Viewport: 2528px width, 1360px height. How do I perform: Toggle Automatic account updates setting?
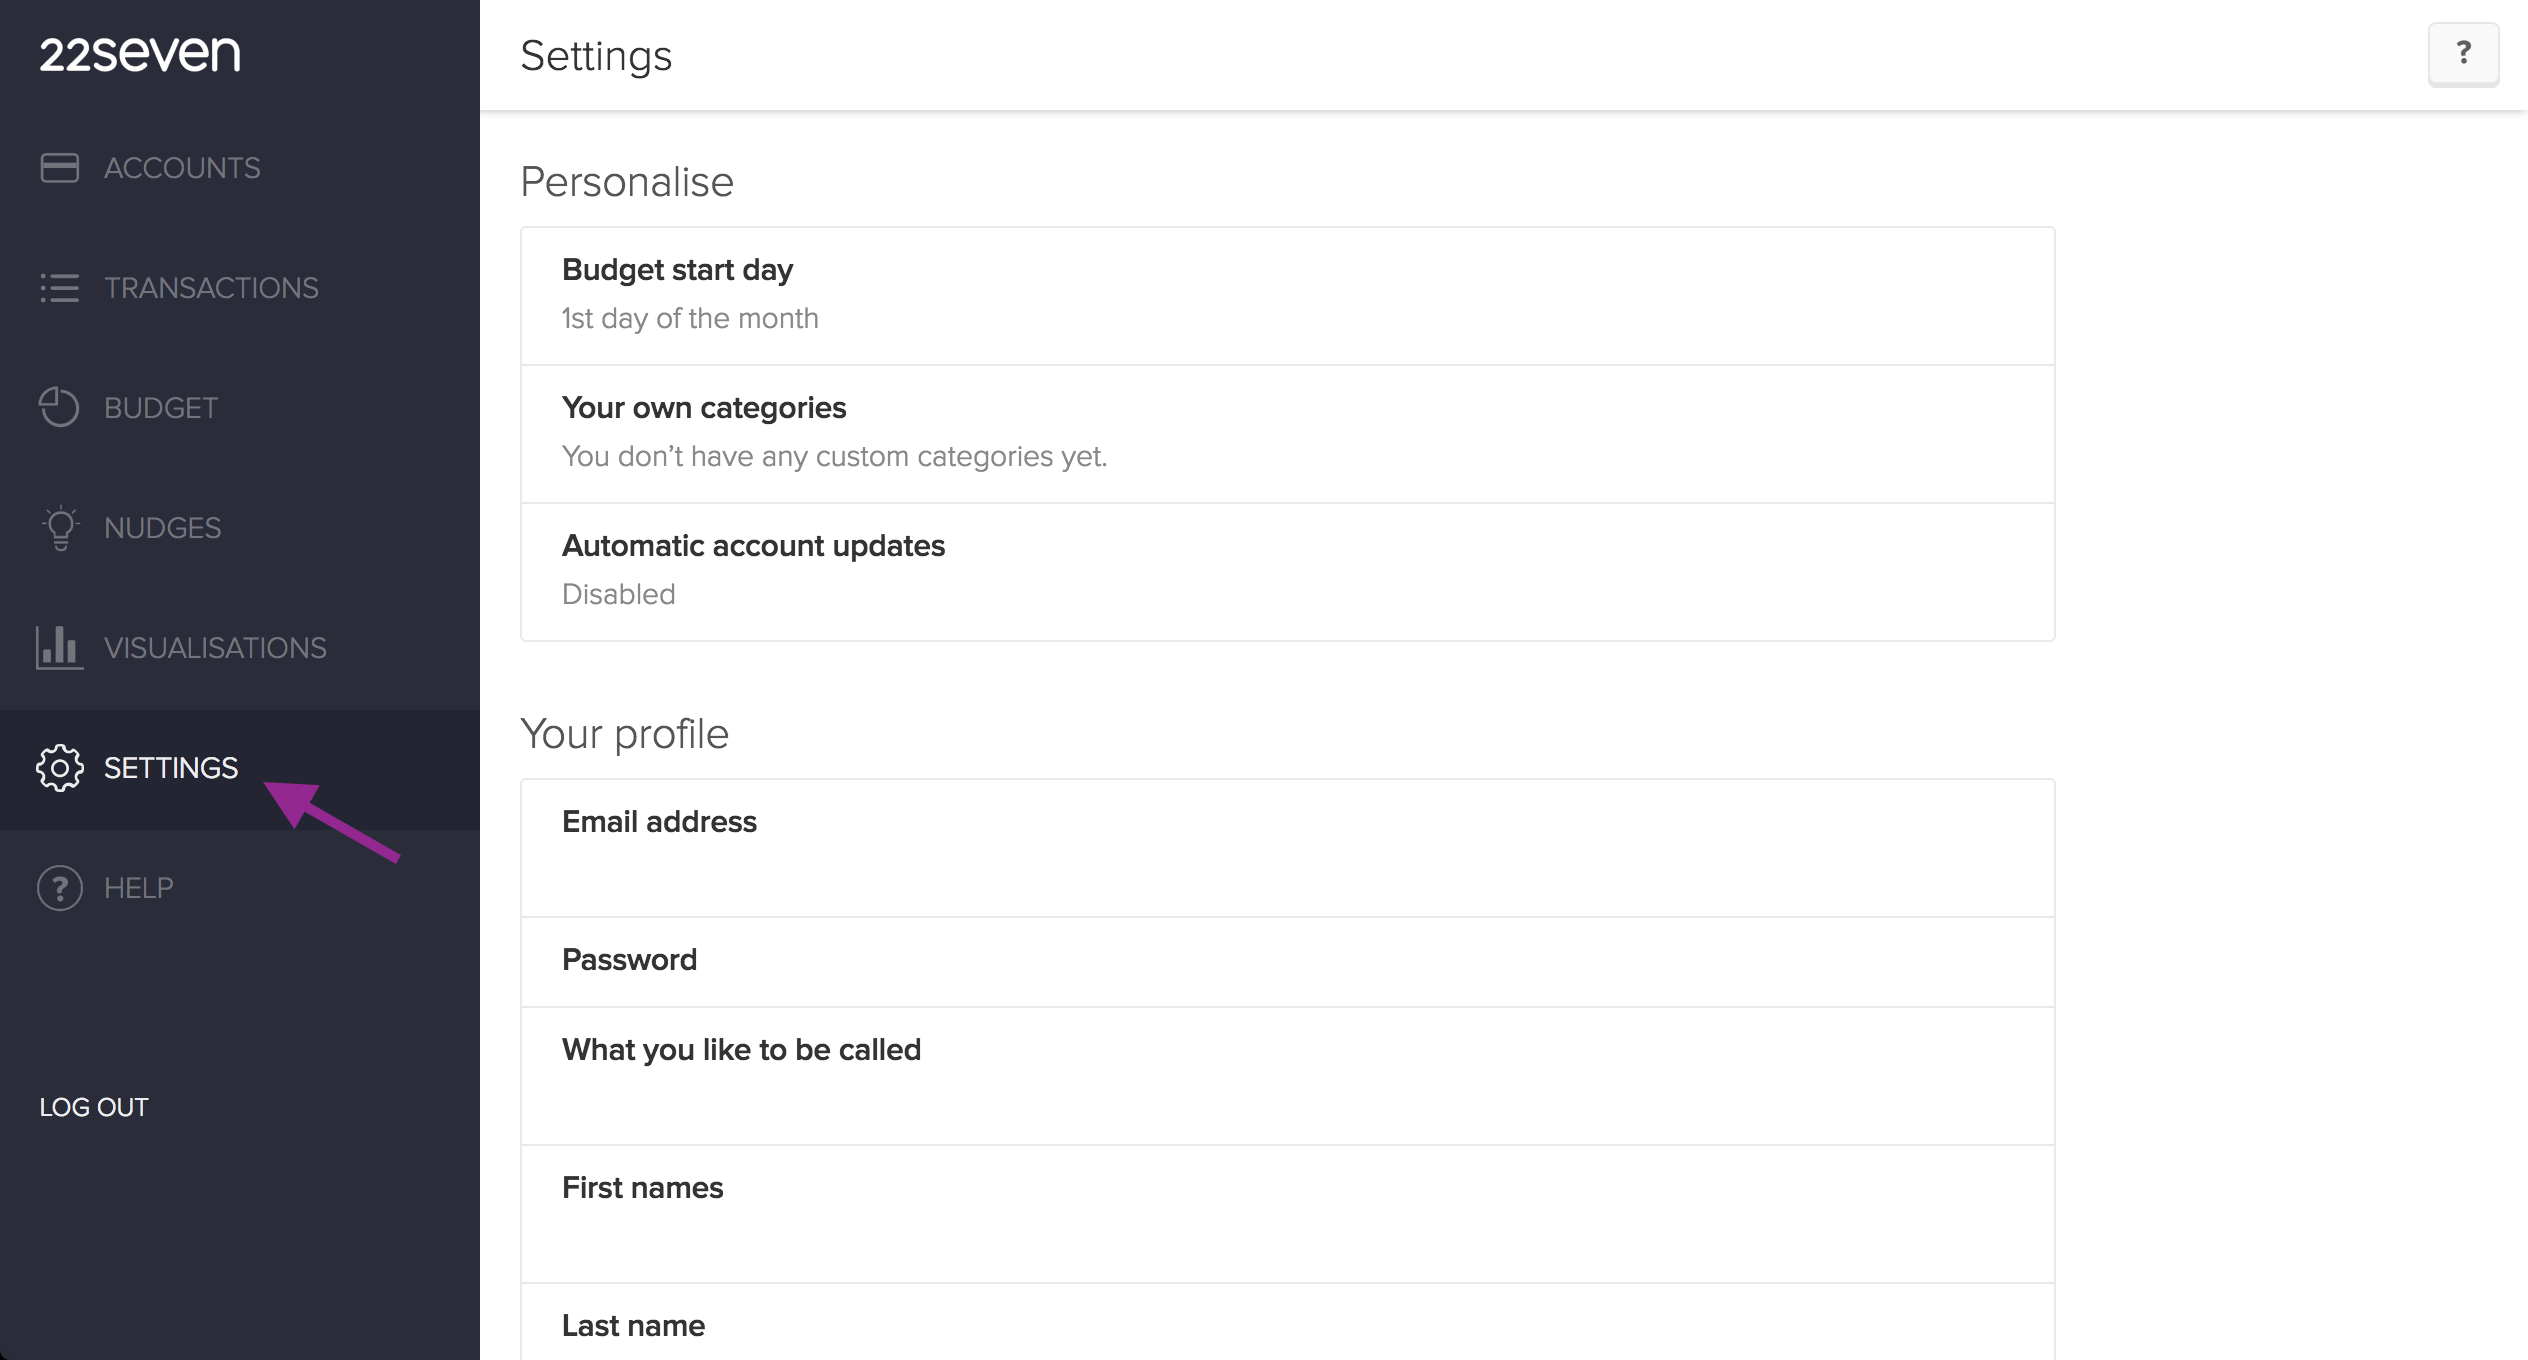(x=1287, y=572)
